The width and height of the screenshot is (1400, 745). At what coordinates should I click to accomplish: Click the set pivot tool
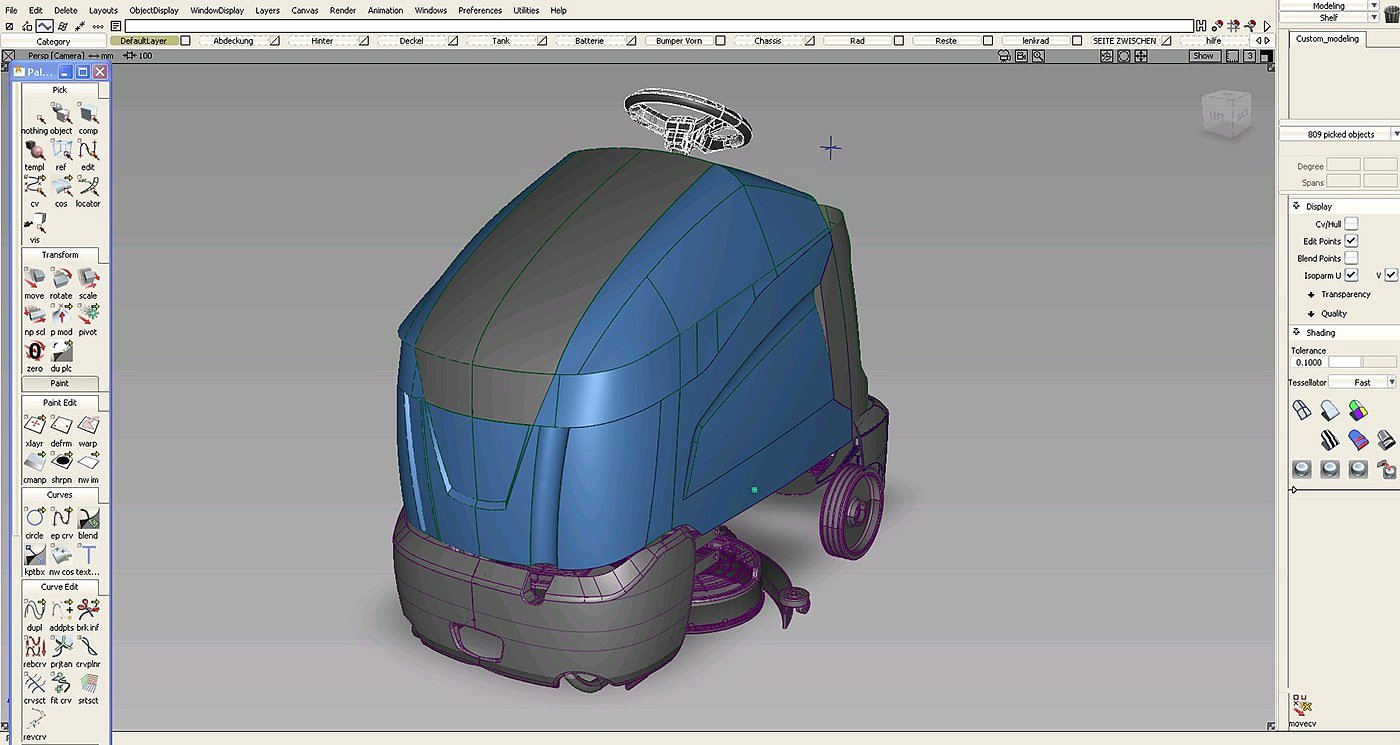[88, 315]
